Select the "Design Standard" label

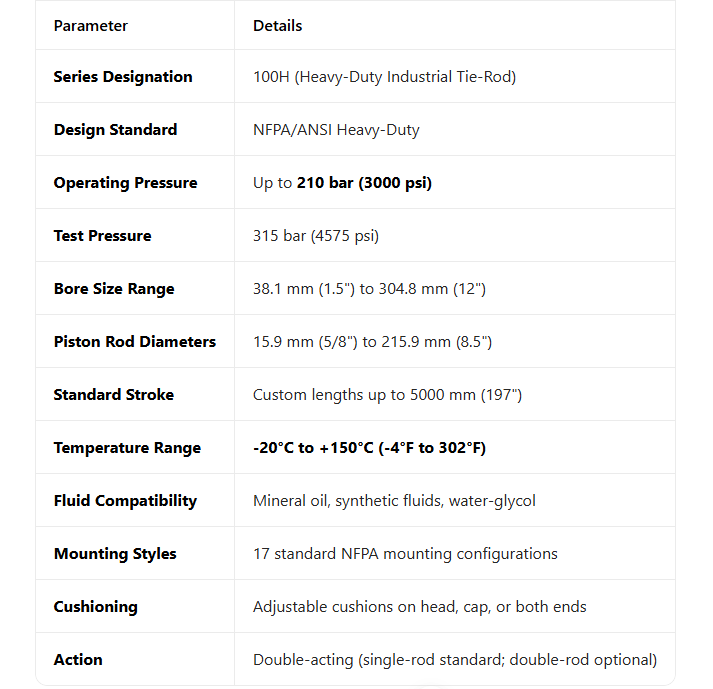click(x=115, y=130)
